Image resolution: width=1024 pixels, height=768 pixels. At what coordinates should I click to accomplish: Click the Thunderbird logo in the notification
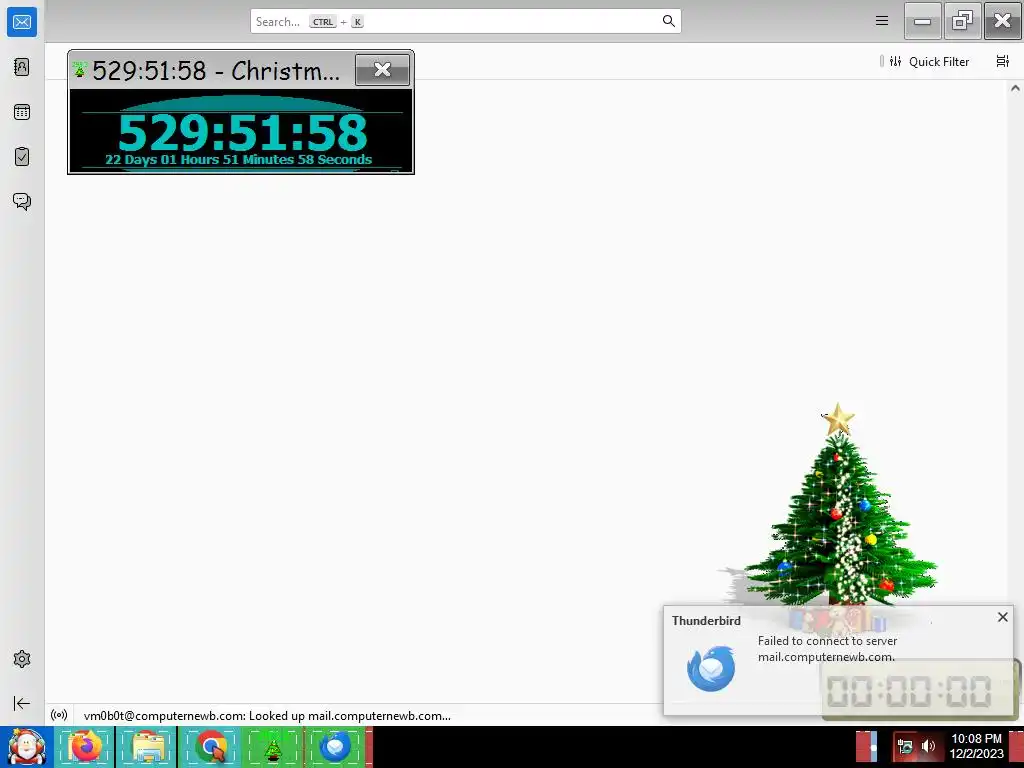click(711, 669)
